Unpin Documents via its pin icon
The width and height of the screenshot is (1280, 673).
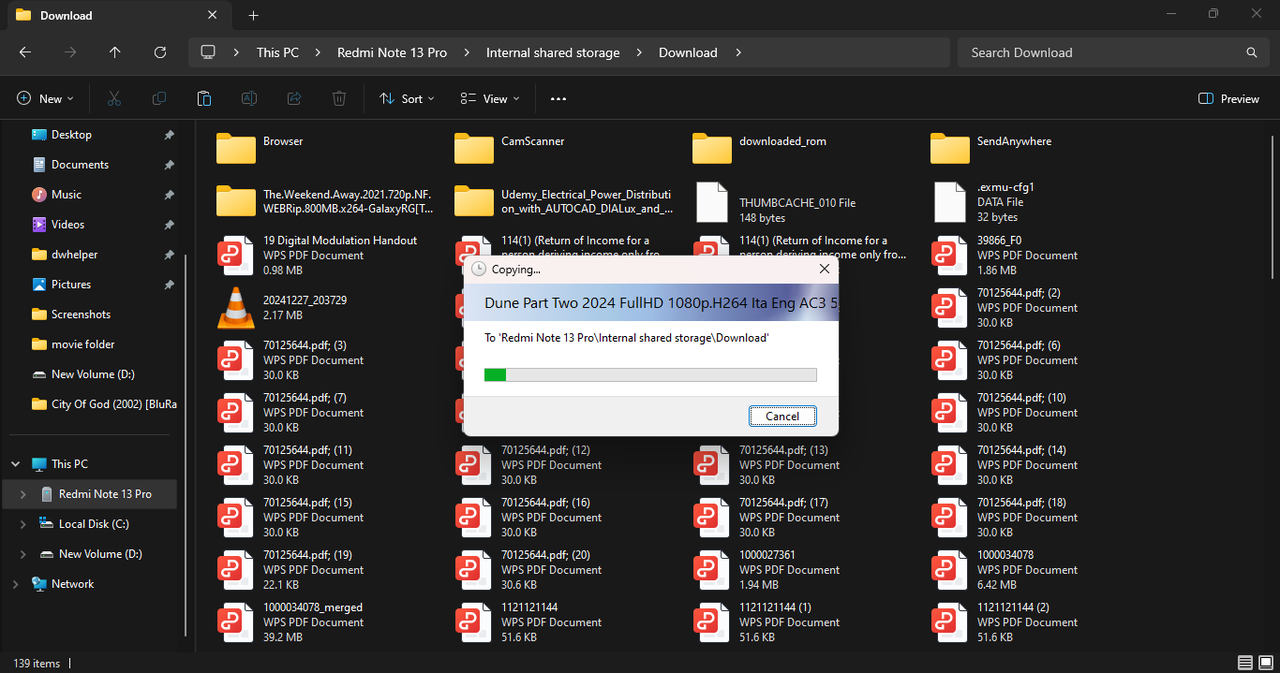[169, 165]
